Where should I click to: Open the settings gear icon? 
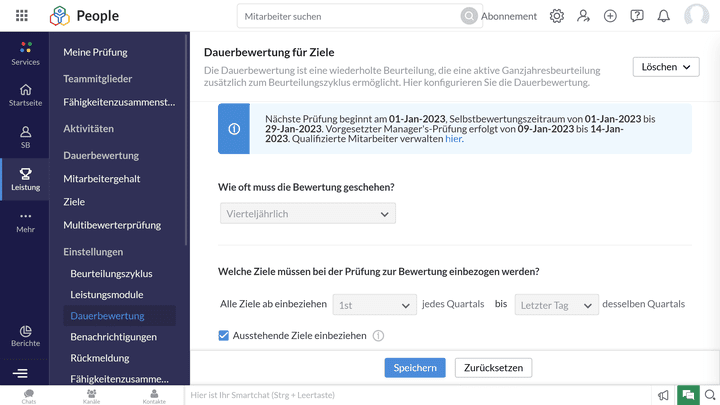557,16
